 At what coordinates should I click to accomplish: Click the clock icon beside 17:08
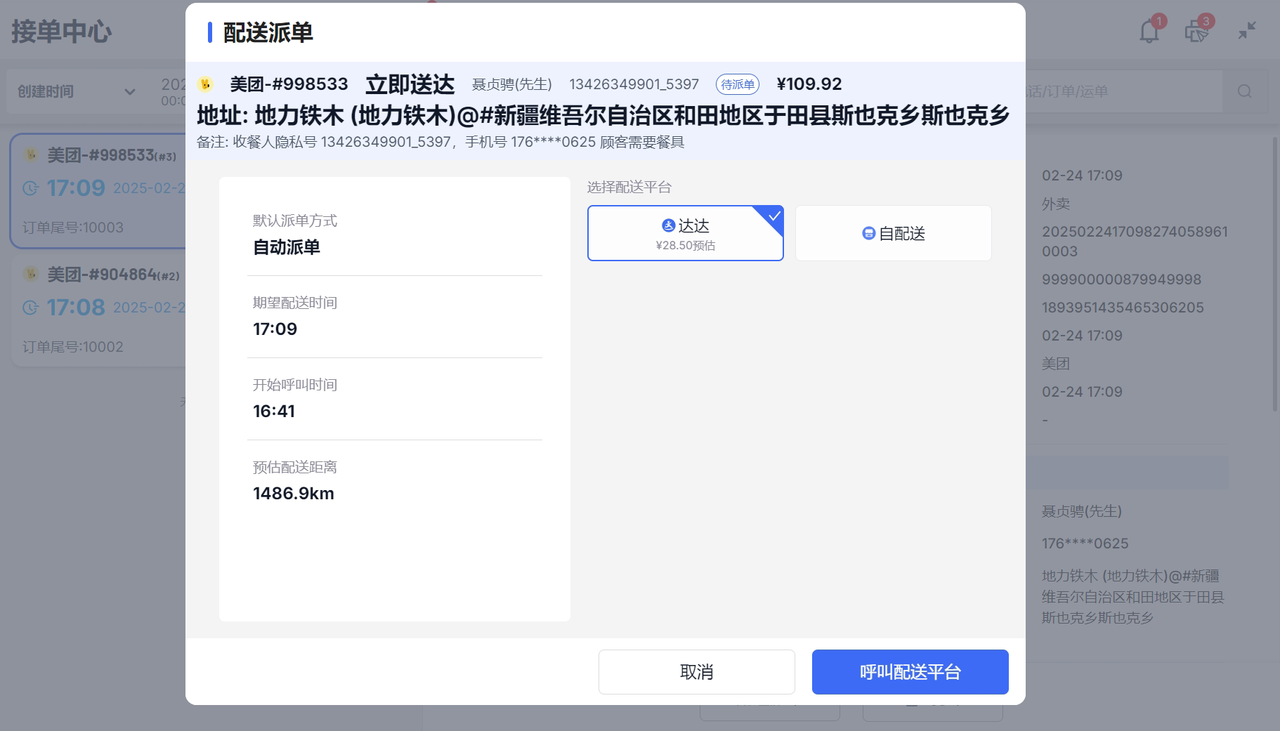pyautogui.click(x=31, y=307)
